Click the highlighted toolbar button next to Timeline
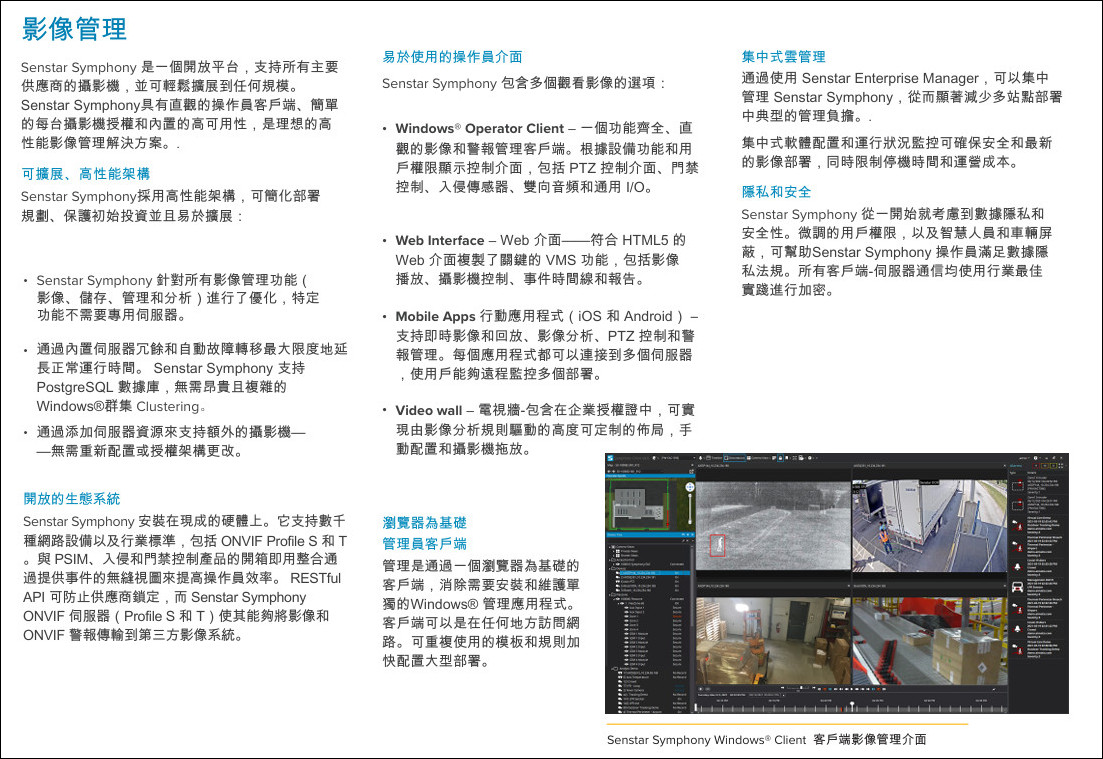The width and height of the screenshot is (1103, 759). 734,458
